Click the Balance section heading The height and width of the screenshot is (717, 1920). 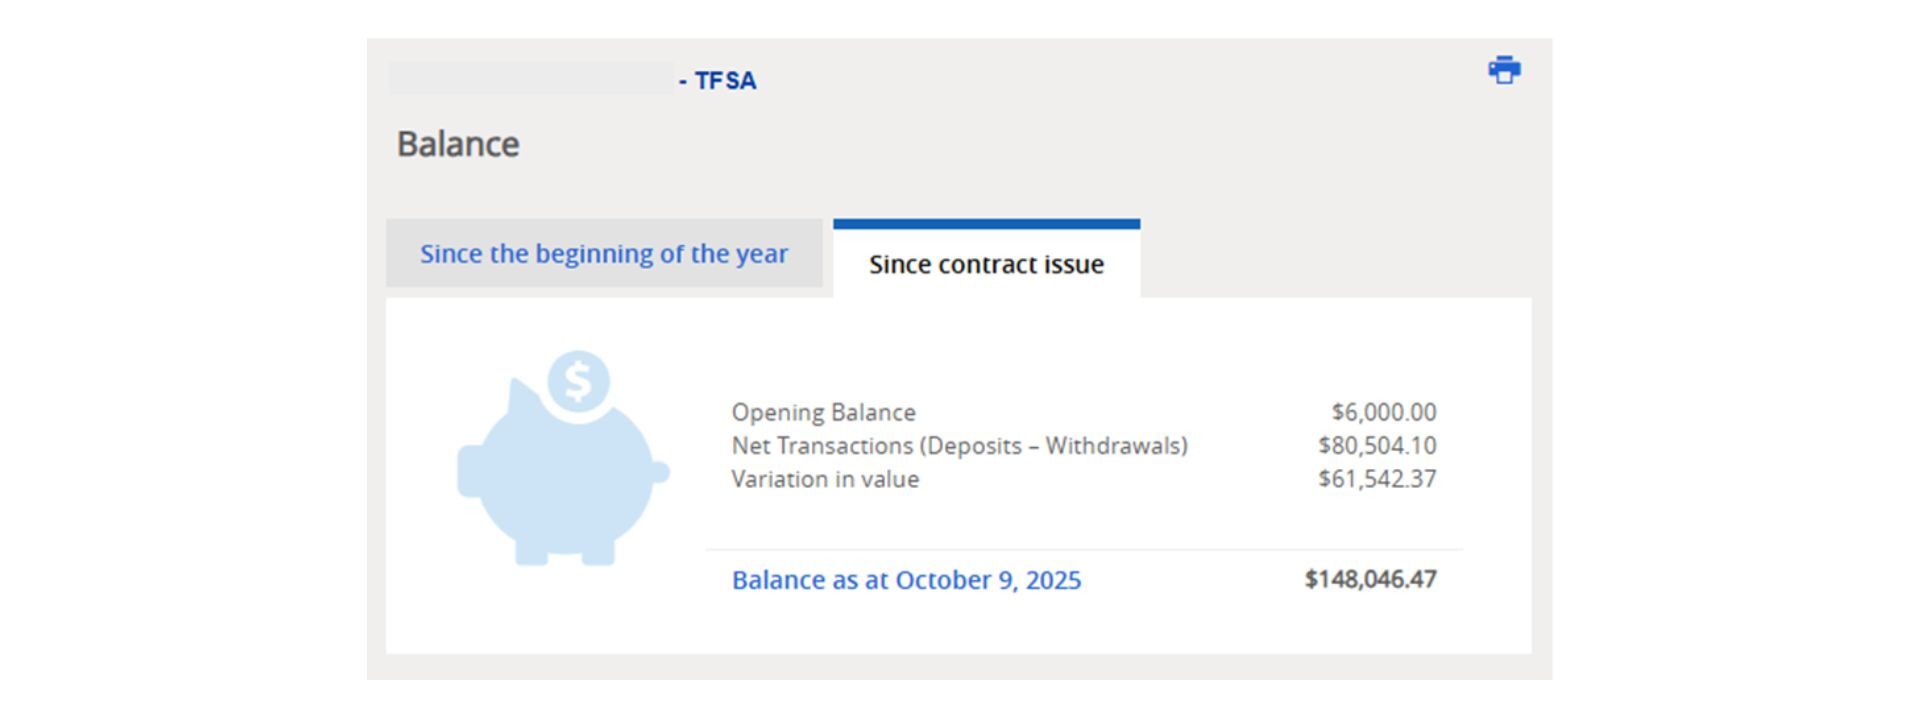click(458, 144)
